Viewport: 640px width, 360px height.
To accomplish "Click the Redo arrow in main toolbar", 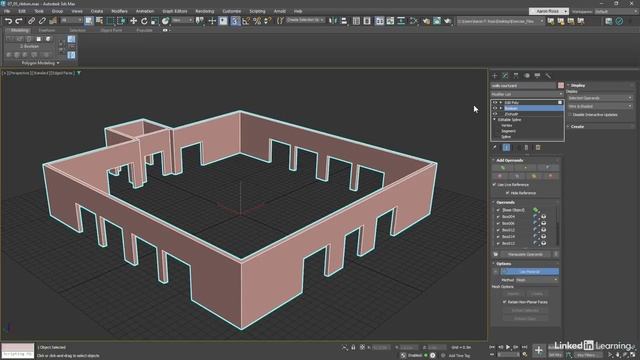I will pos(18,21).
